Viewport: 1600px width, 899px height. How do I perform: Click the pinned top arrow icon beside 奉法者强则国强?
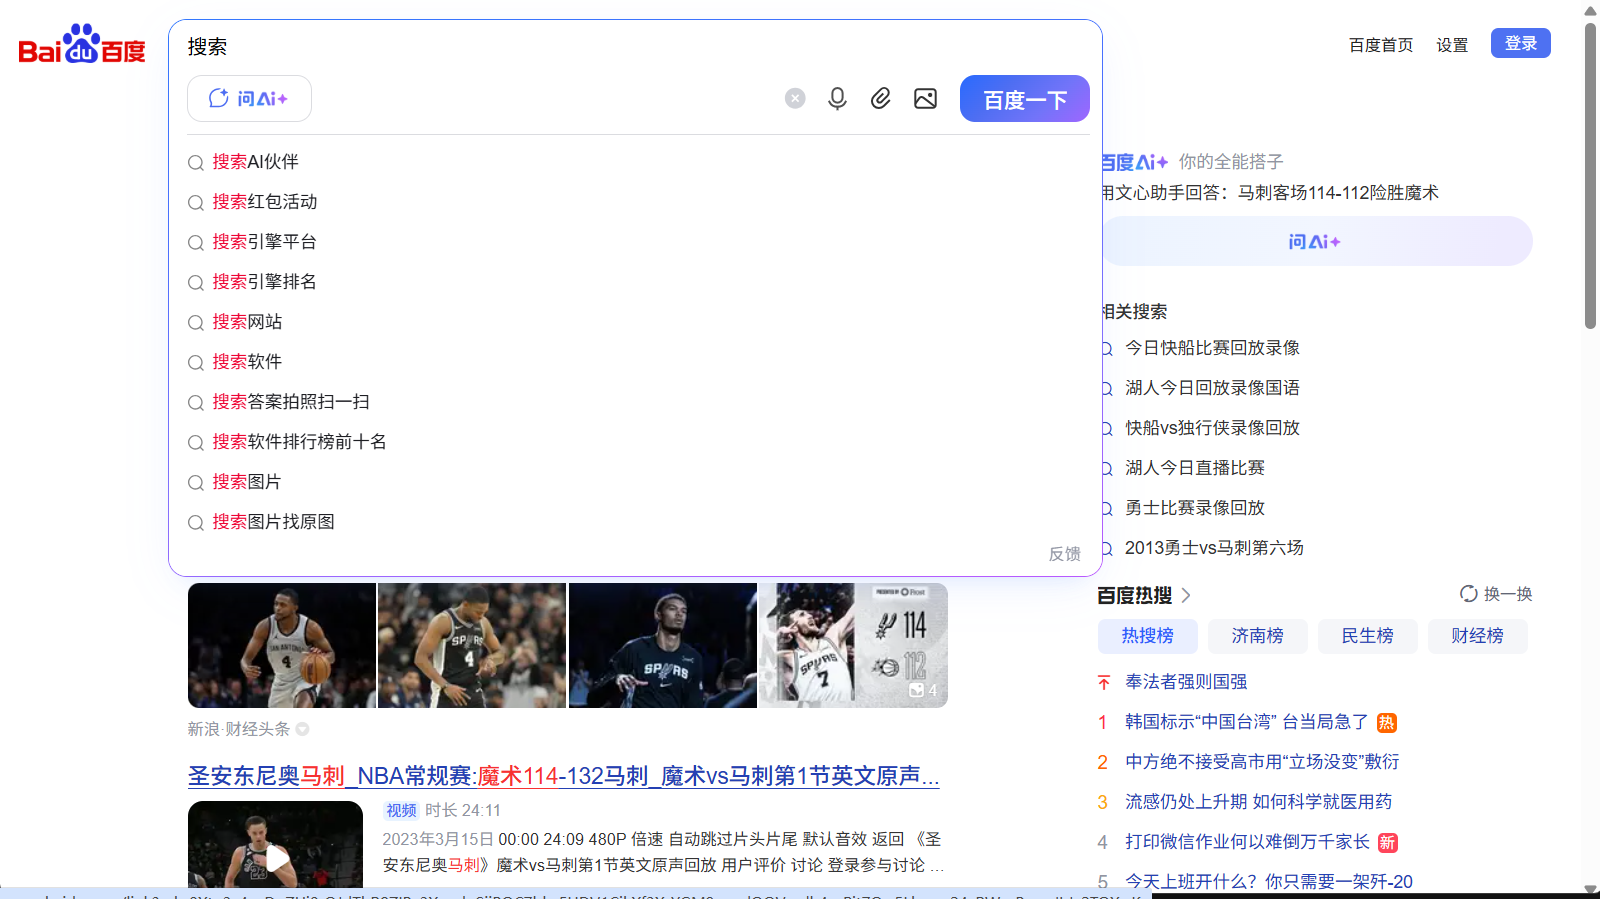pyautogui.click(x=1104, y=682)
